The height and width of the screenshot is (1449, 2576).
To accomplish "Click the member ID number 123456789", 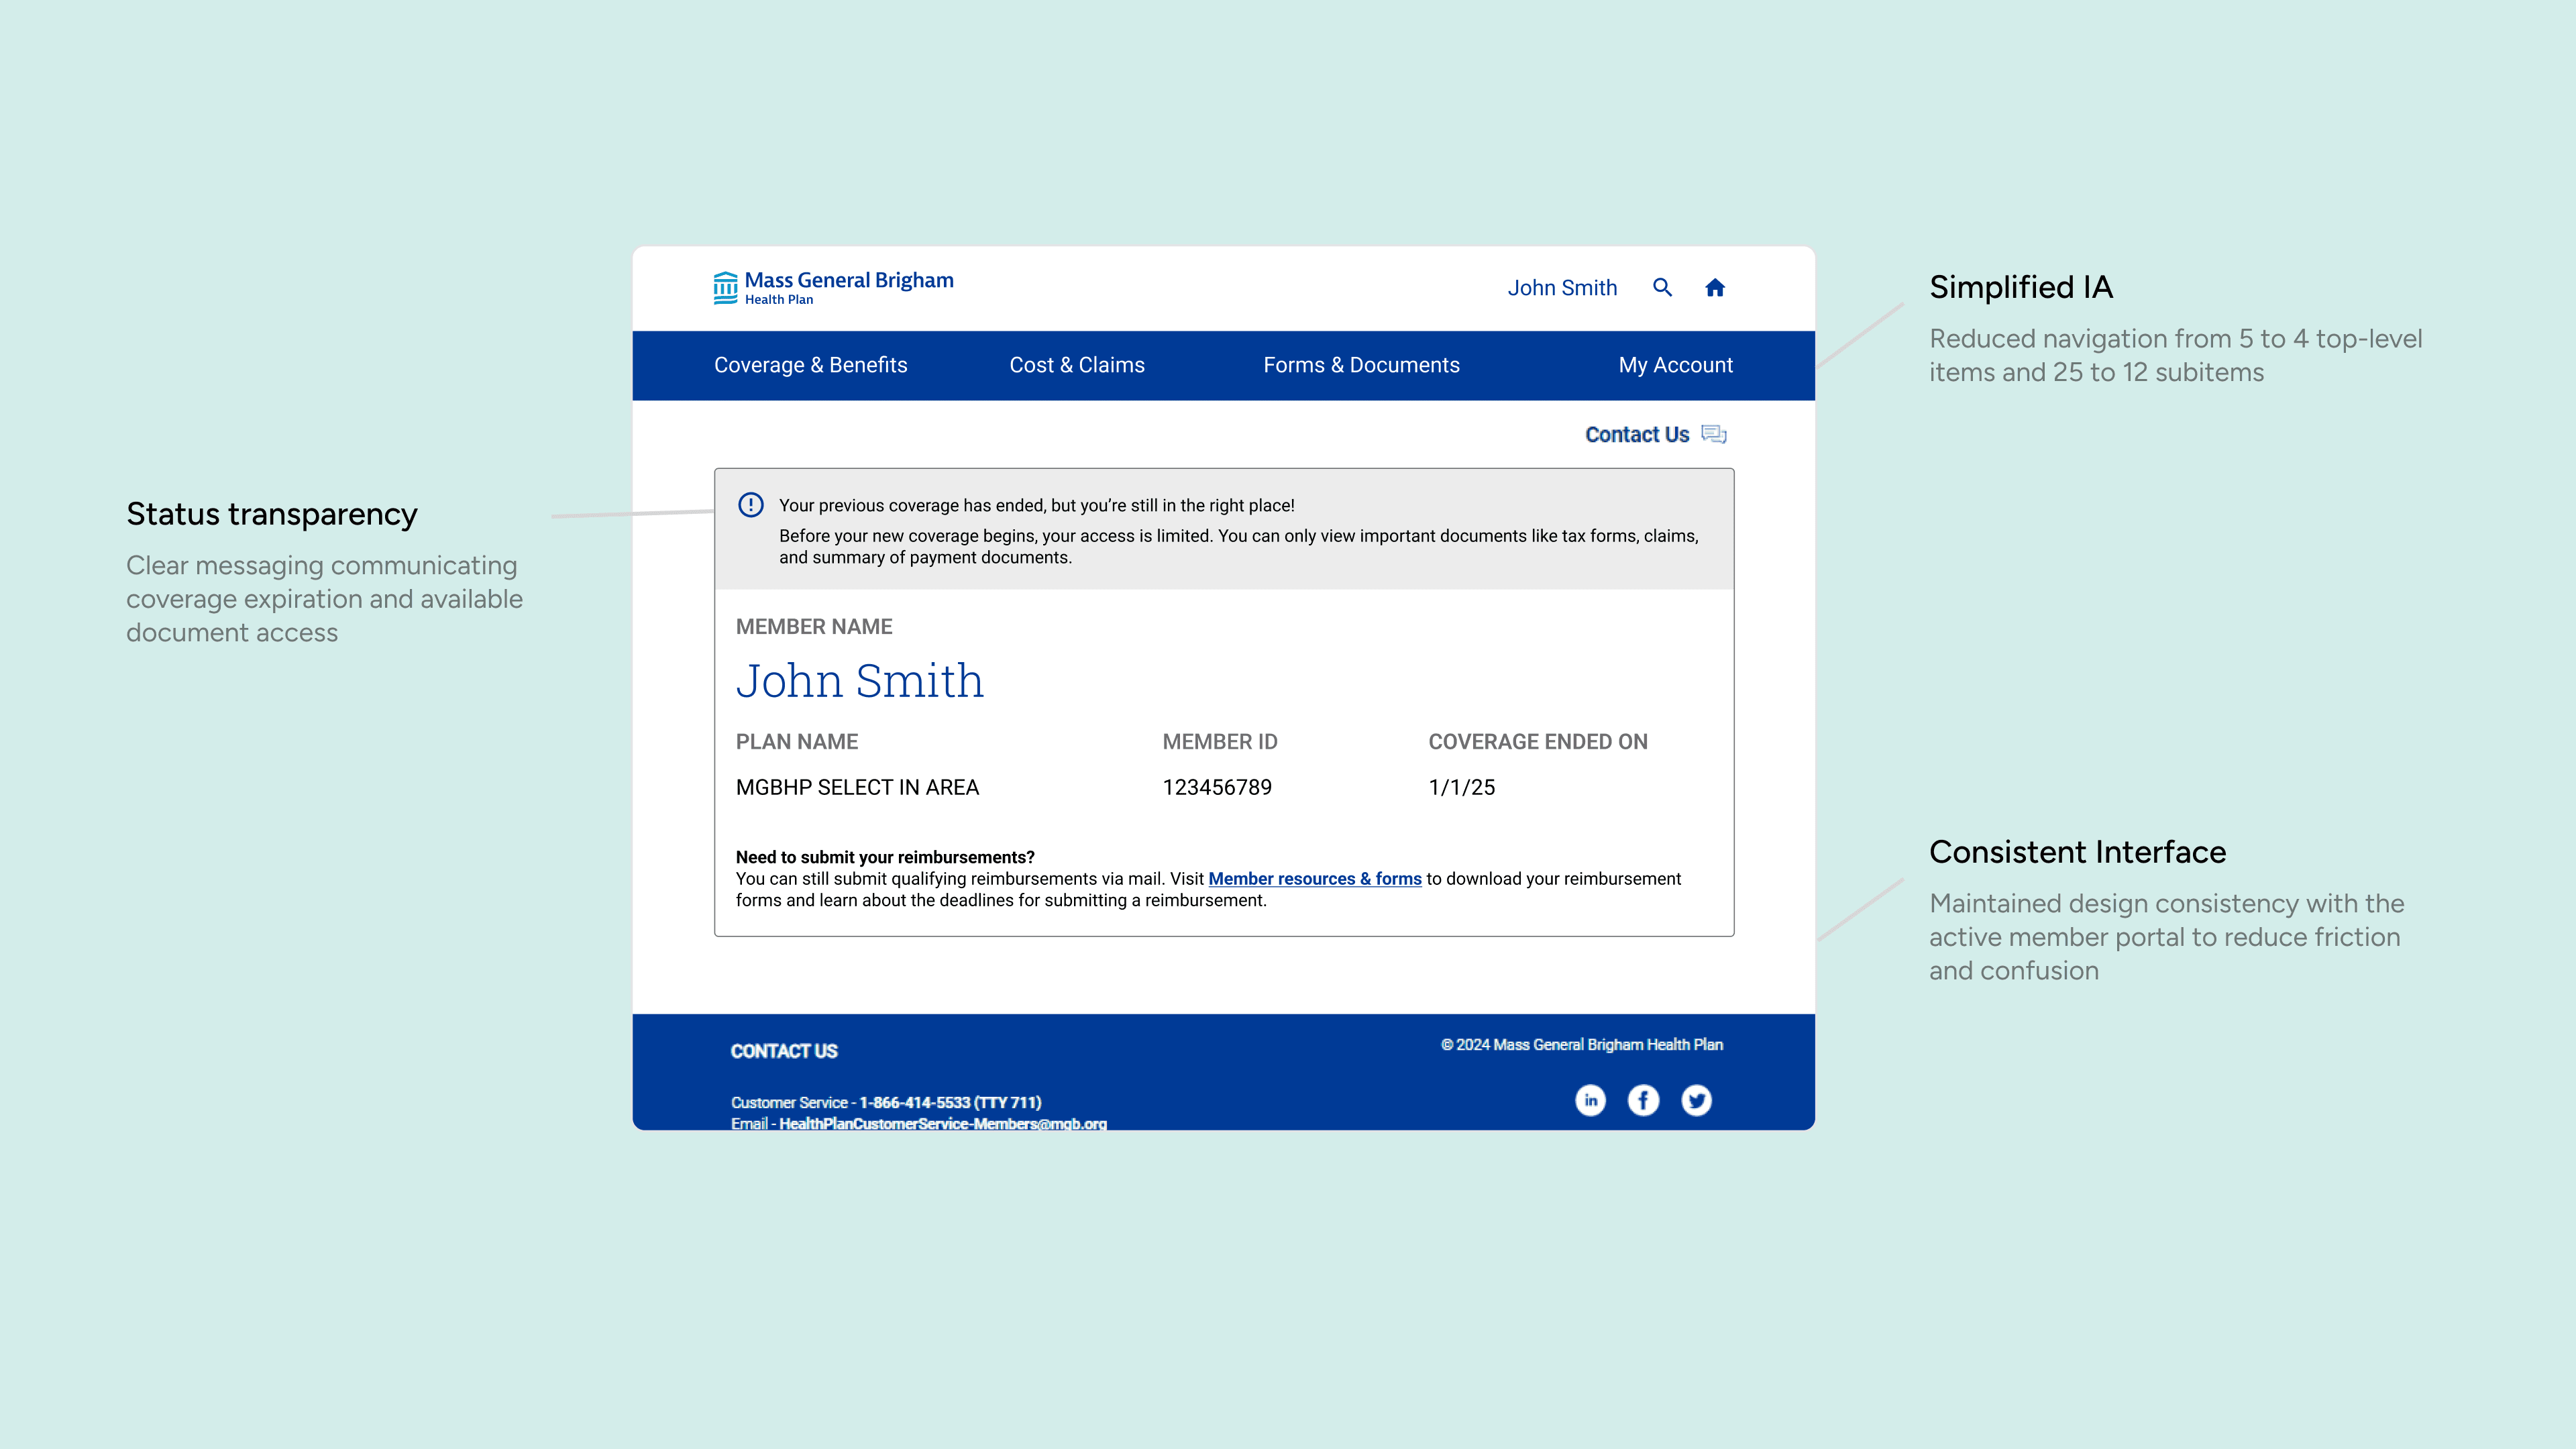I will [x=1217, y=787].
